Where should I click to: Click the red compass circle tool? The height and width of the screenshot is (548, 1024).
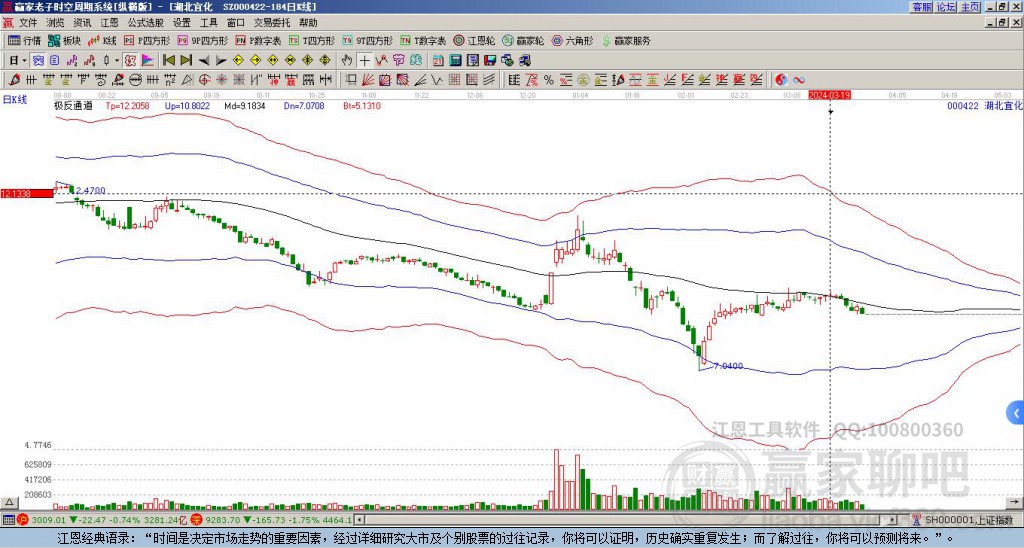click(x=204, y=80)
